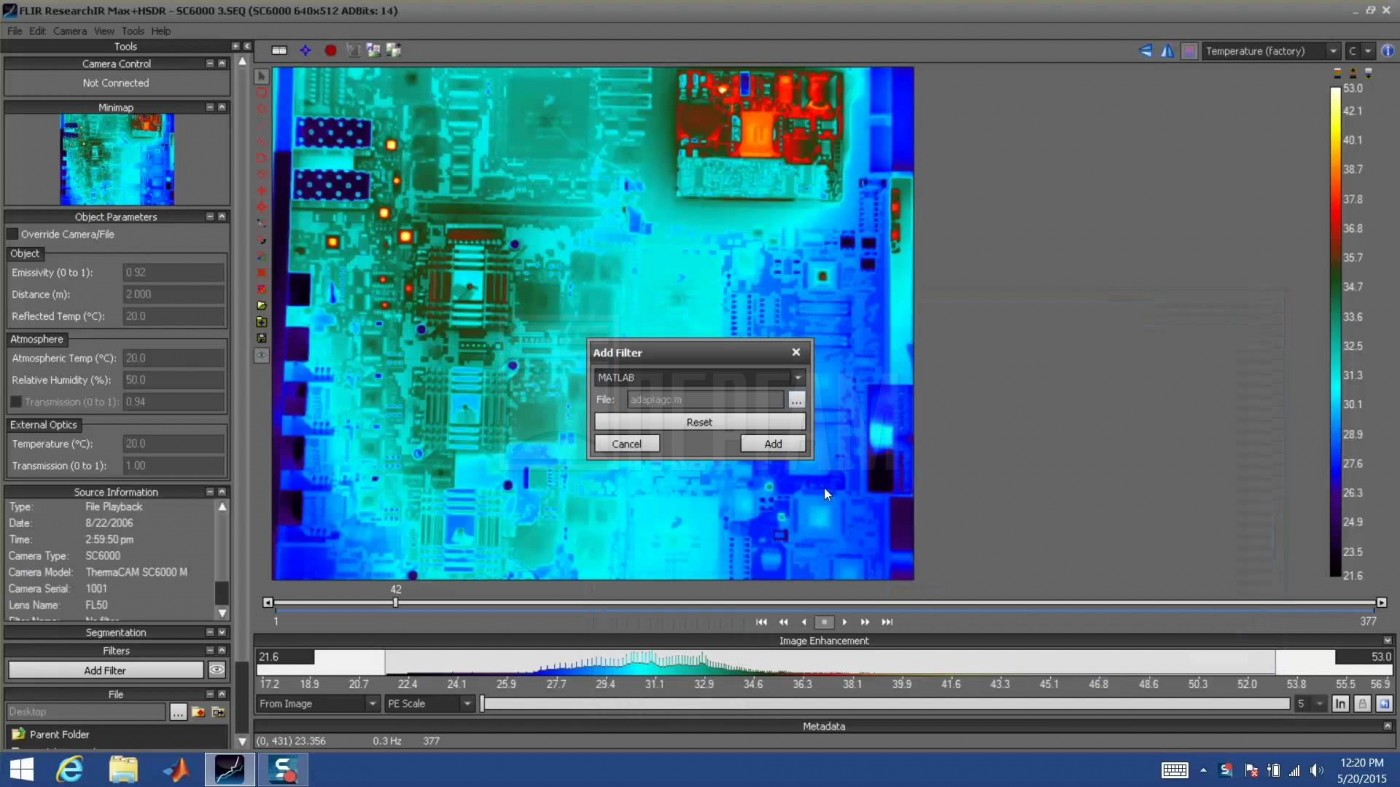Enable Override Camera/File checkbox
1400x787 pixels.
pos(14,234)
